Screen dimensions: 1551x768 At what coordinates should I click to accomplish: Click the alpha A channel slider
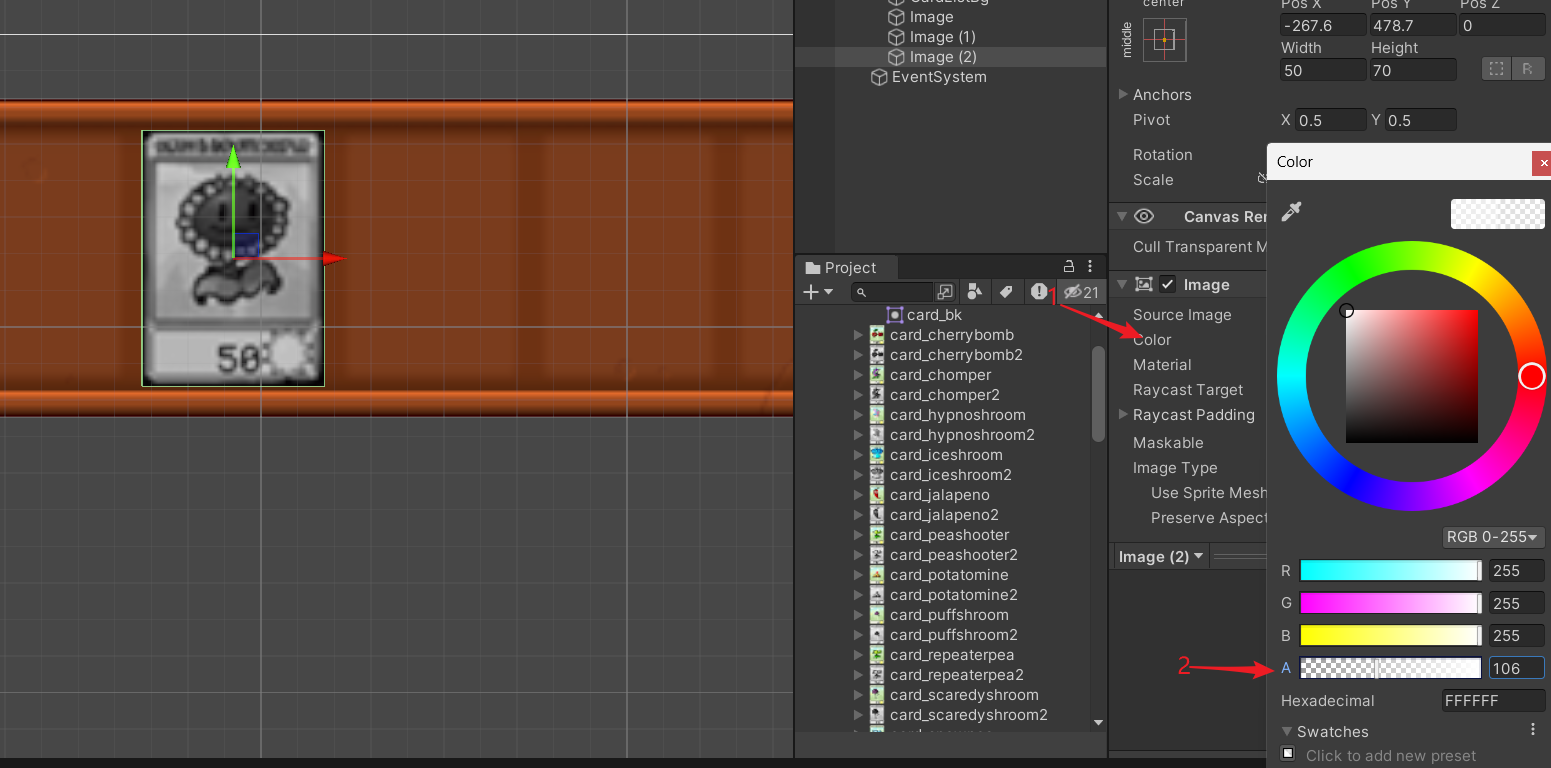click(x=1390, y=668)
